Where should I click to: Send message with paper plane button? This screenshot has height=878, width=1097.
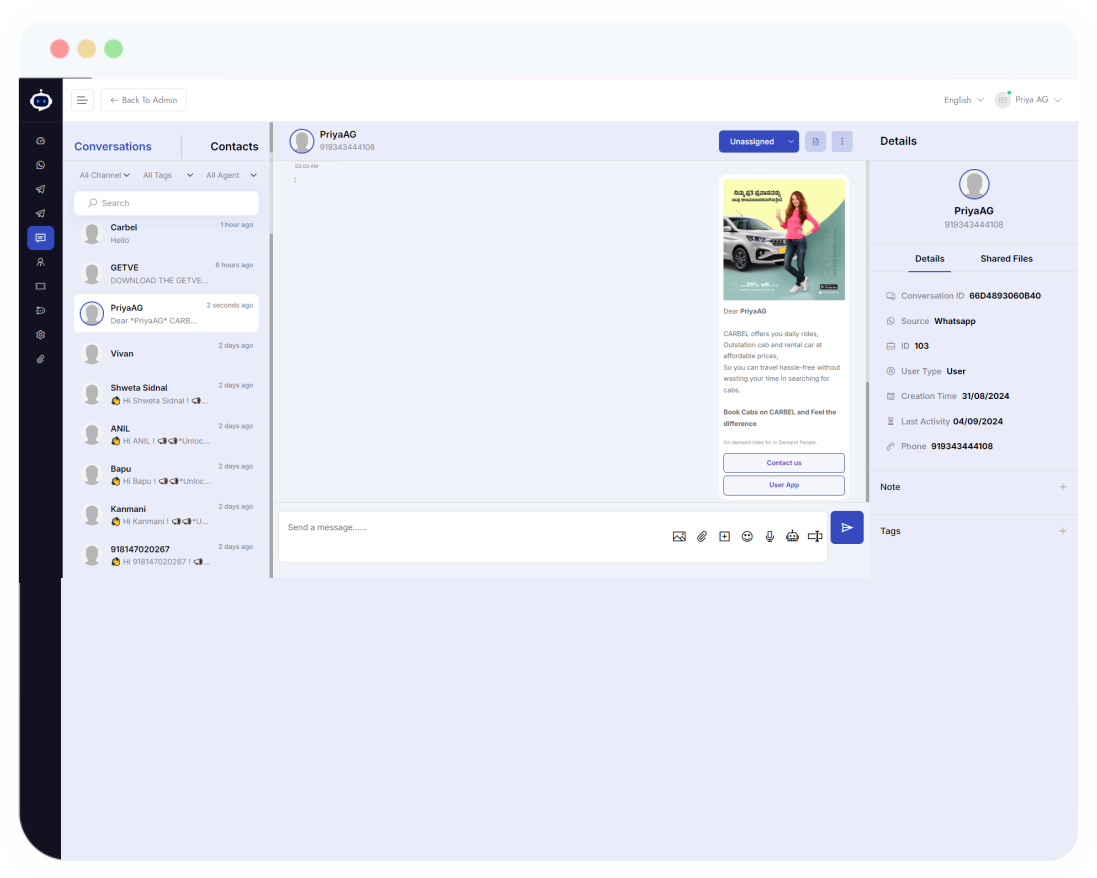click(847, 528)
